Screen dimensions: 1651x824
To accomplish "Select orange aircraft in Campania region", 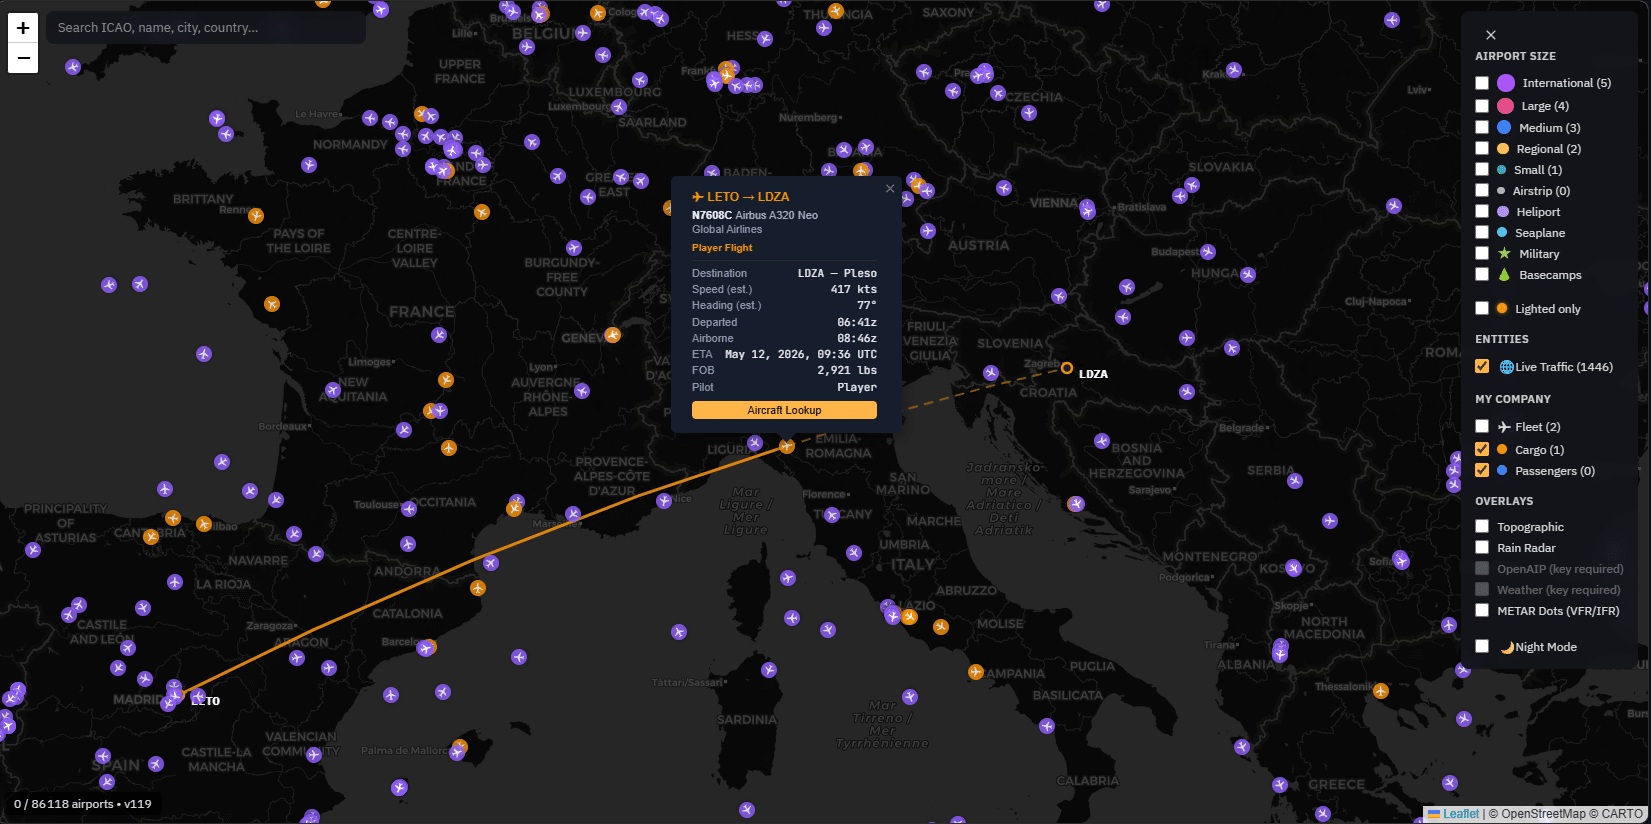I will [x=976, y=672].
